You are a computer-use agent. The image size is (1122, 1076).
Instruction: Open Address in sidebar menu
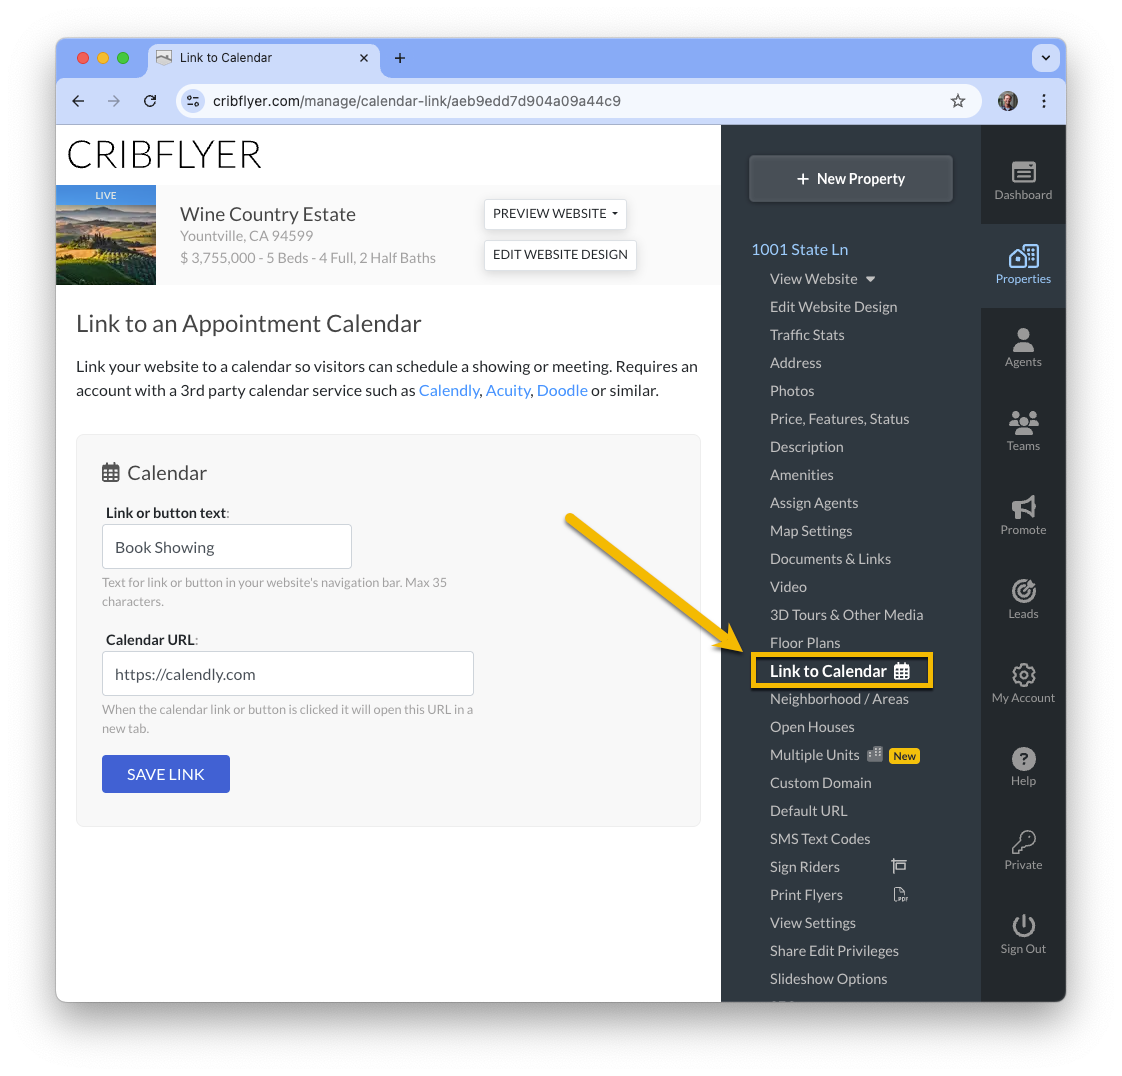[795, 363]
